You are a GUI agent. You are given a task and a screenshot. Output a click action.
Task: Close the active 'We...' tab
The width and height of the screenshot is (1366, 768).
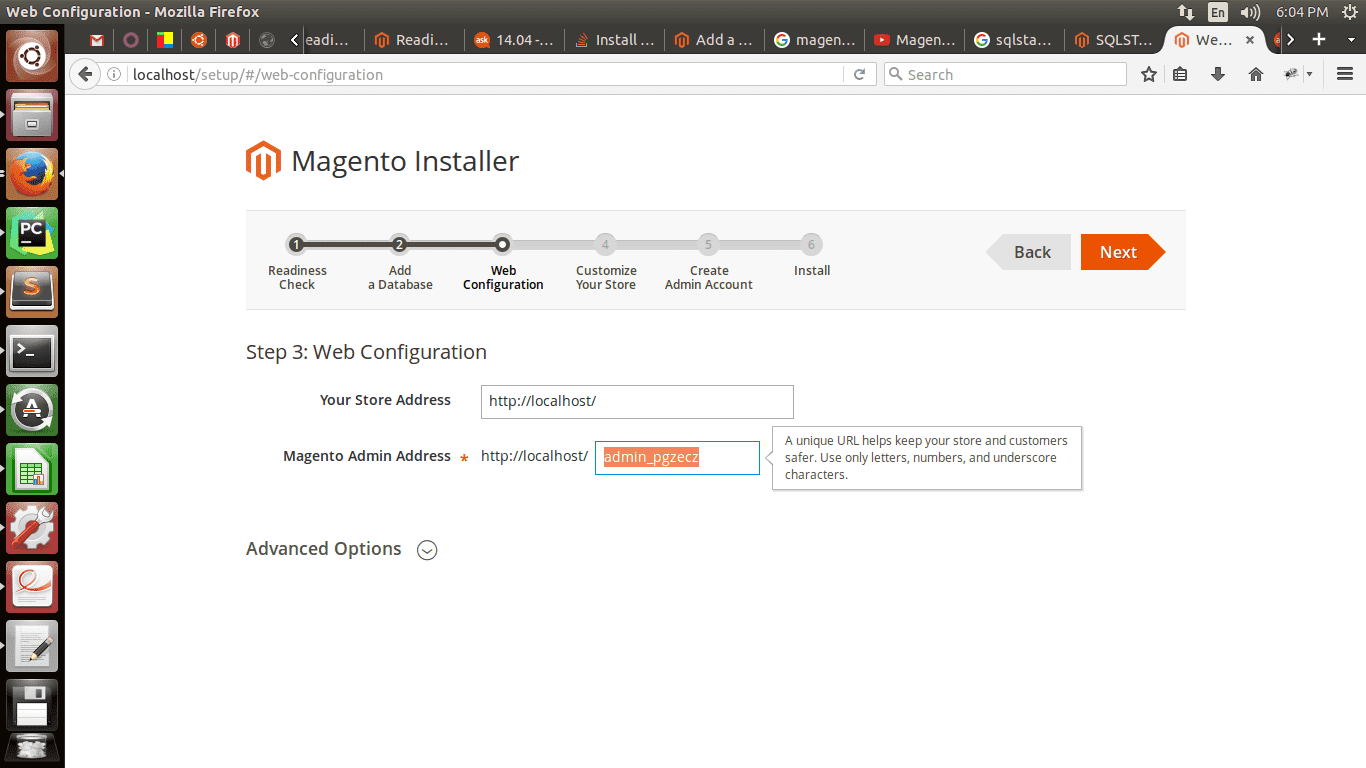coord(1249,40)
